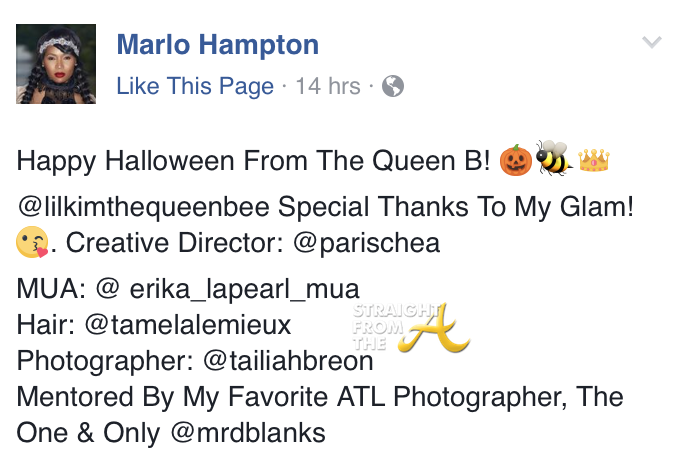
Task: Open Marlo Hampton's profile picture thumbnail
Action: coord(56,64)
